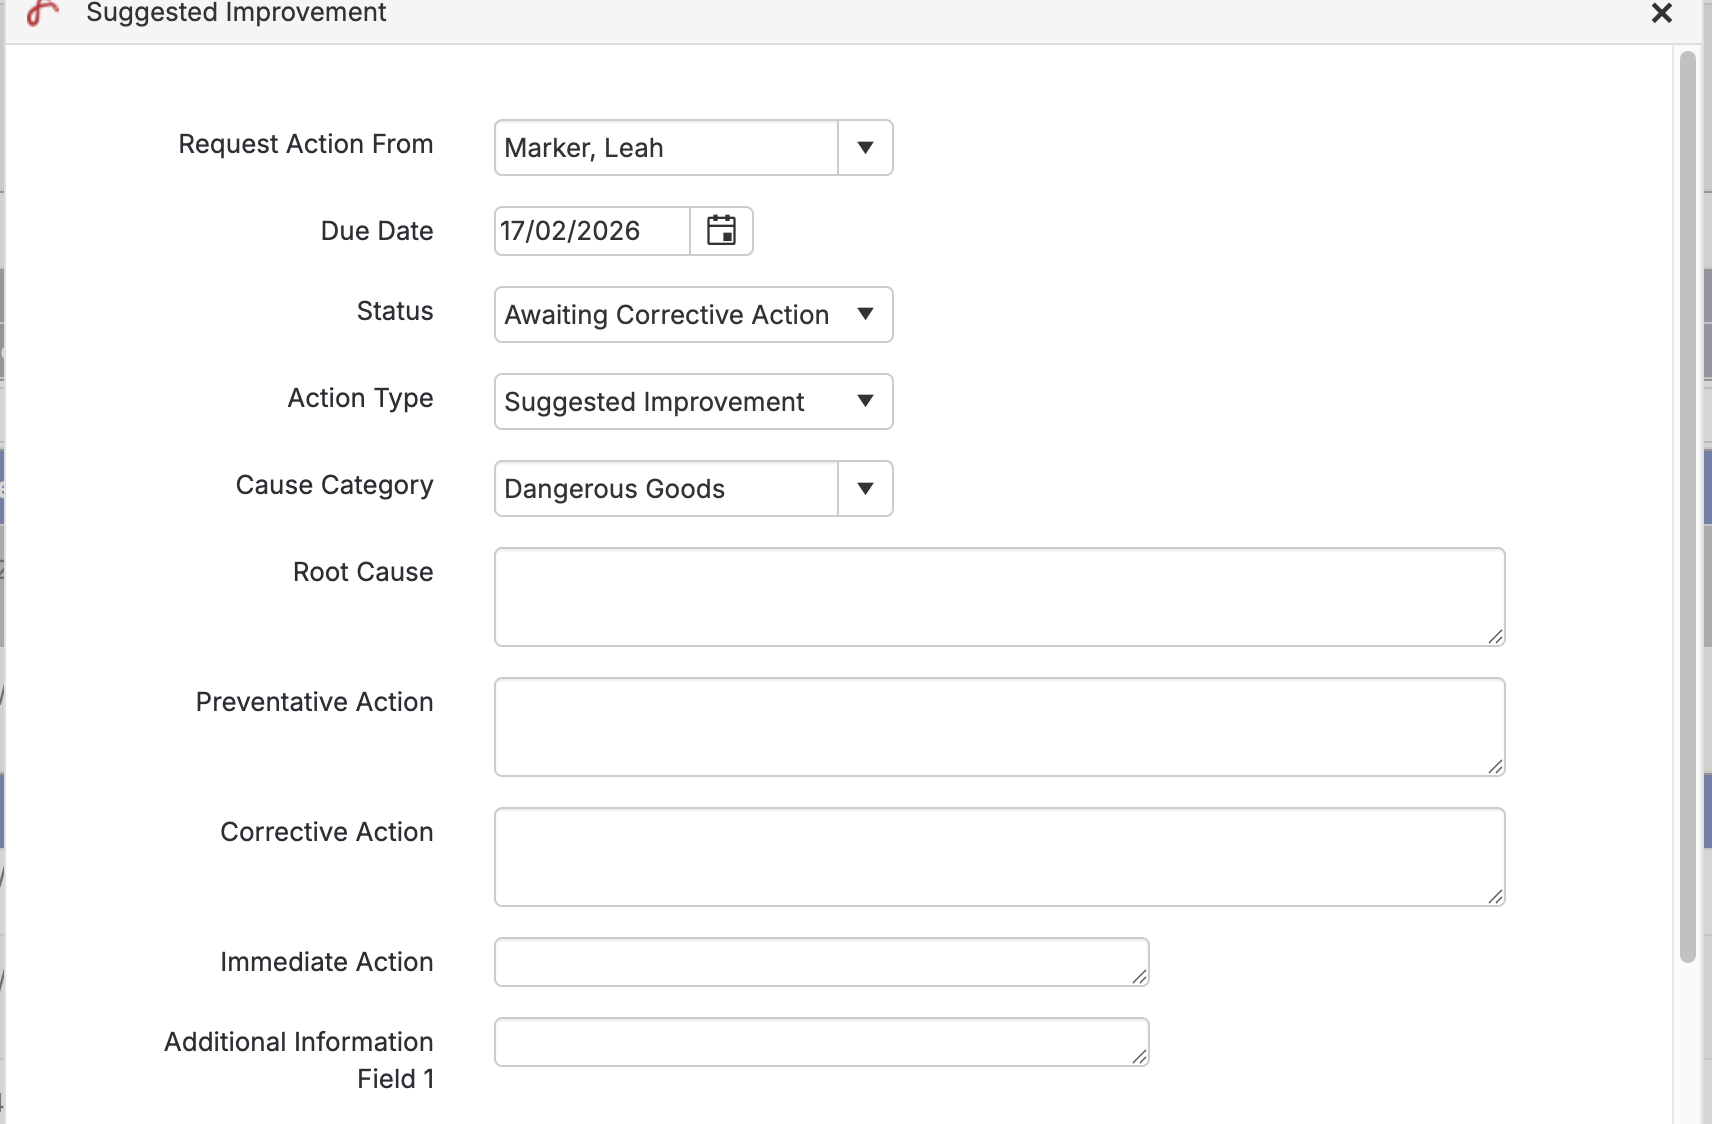Click the Preventative Action resize handle
Image resolution: width=1712 pixels, height=1124 pixels.
click(x=1495, y=767)
